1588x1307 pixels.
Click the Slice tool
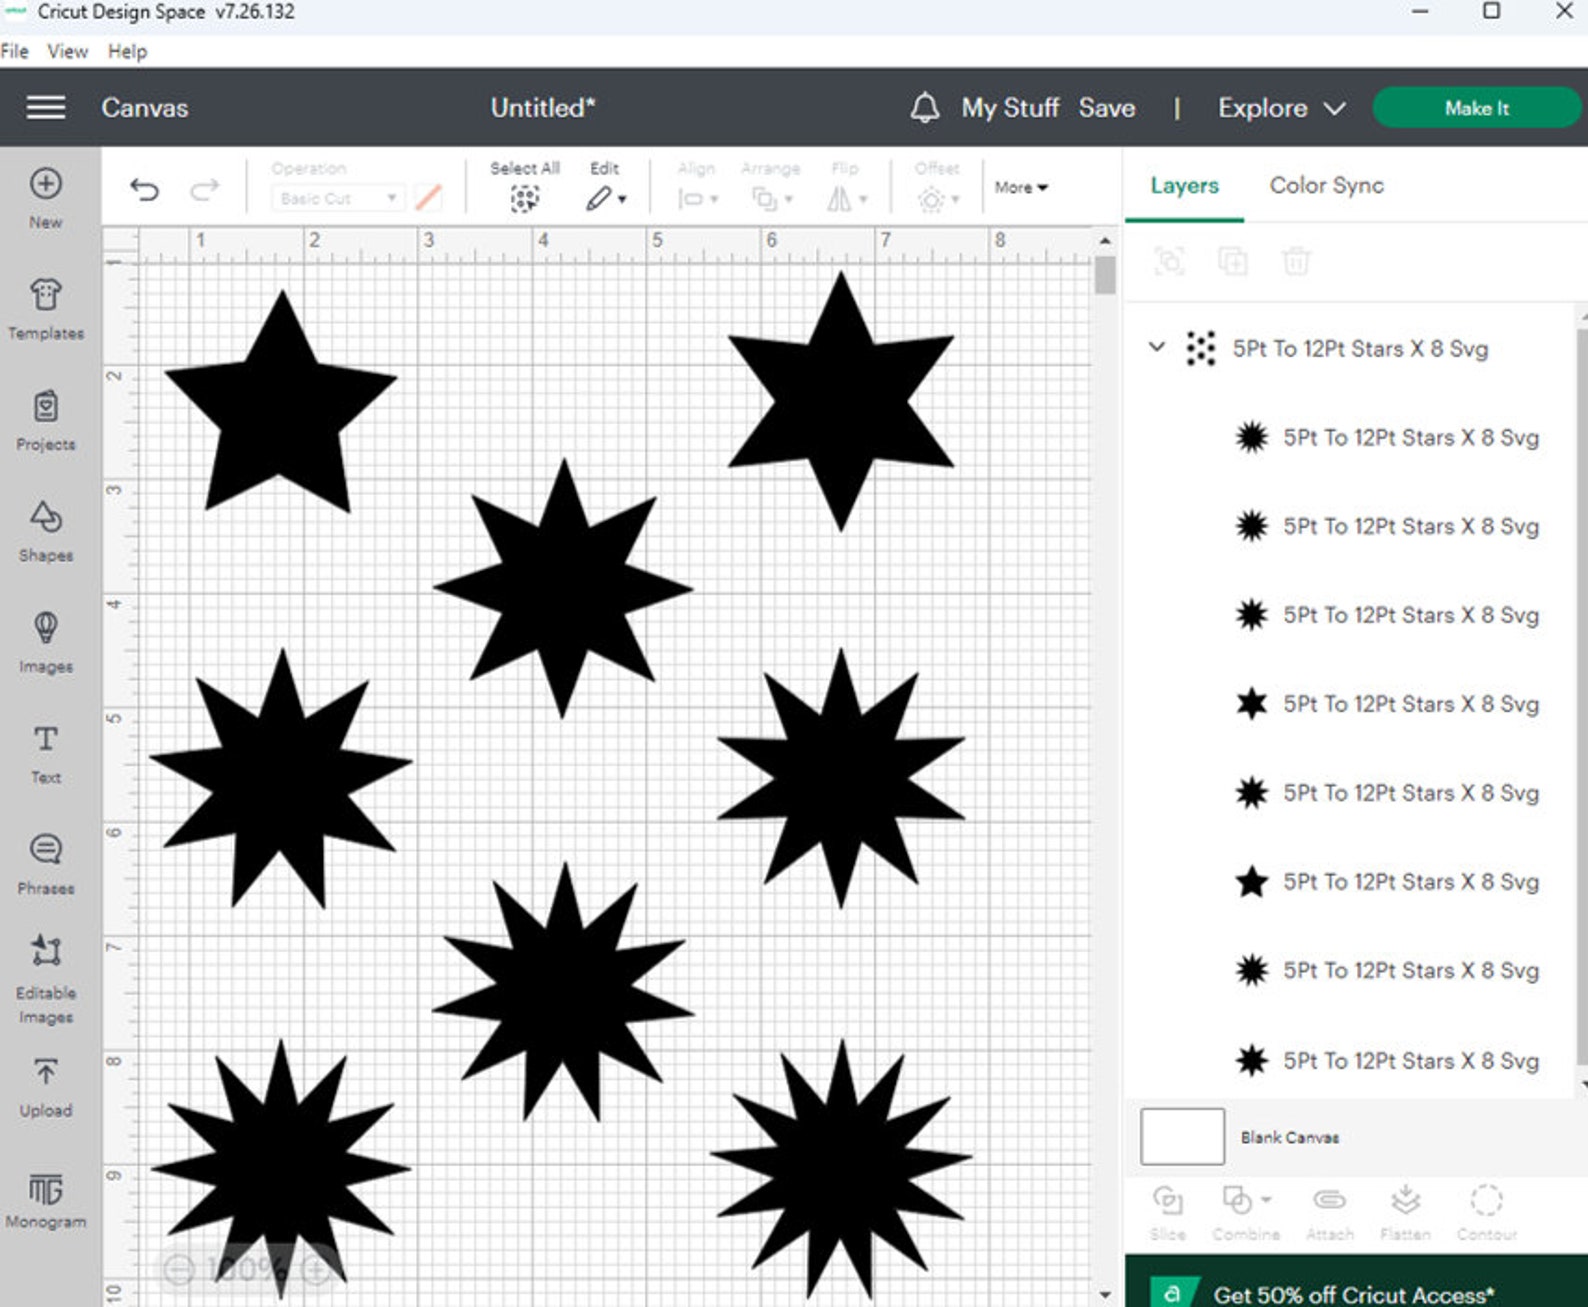pyautogui.click(x=1168, y=1212)
